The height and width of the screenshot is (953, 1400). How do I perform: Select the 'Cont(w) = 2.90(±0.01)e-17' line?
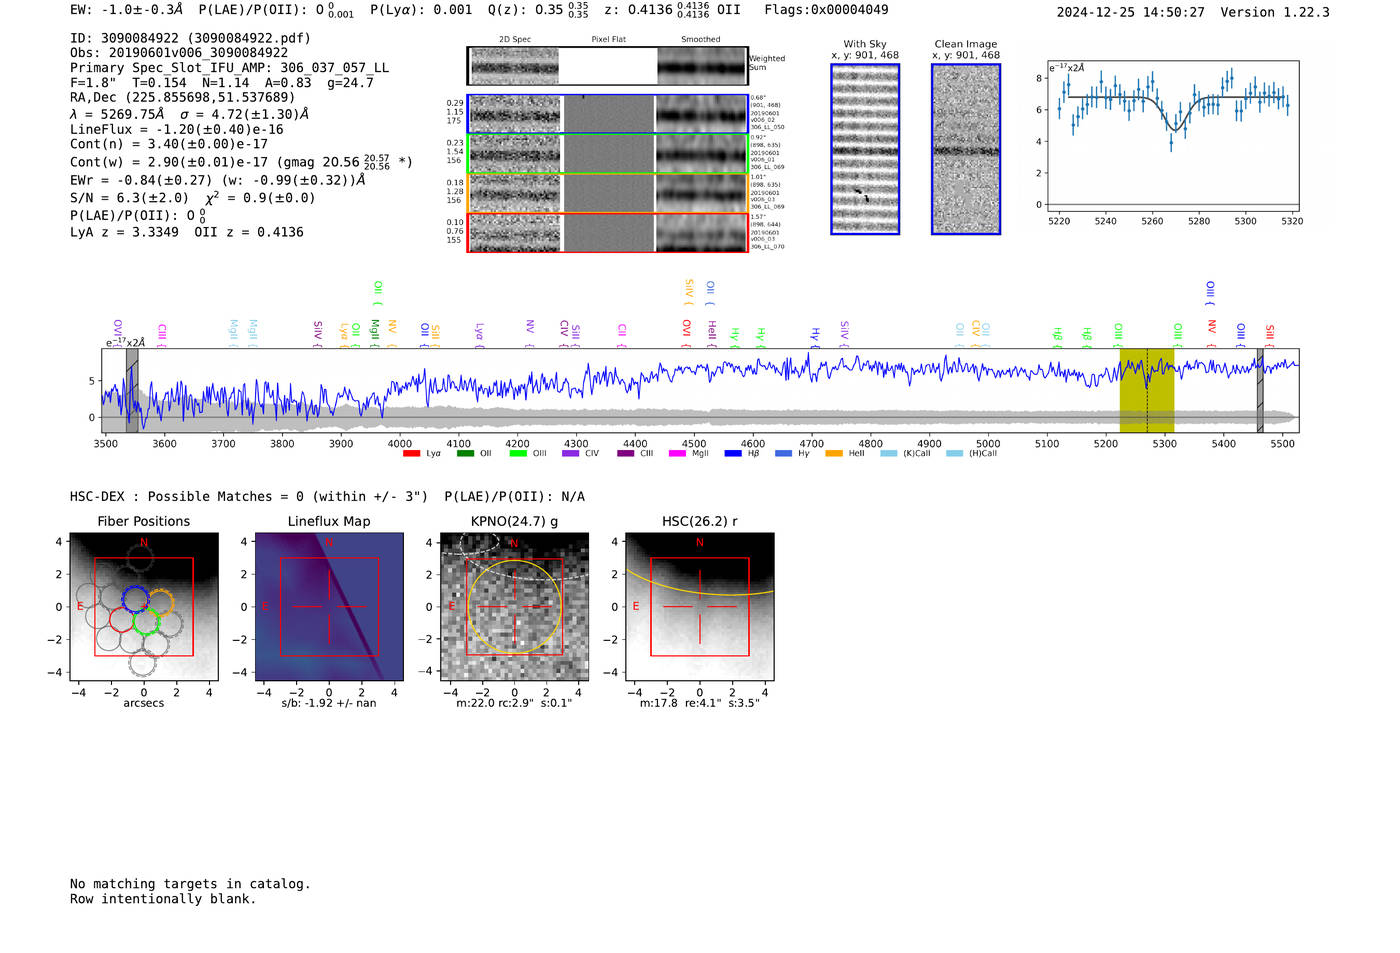click(241, 161)
